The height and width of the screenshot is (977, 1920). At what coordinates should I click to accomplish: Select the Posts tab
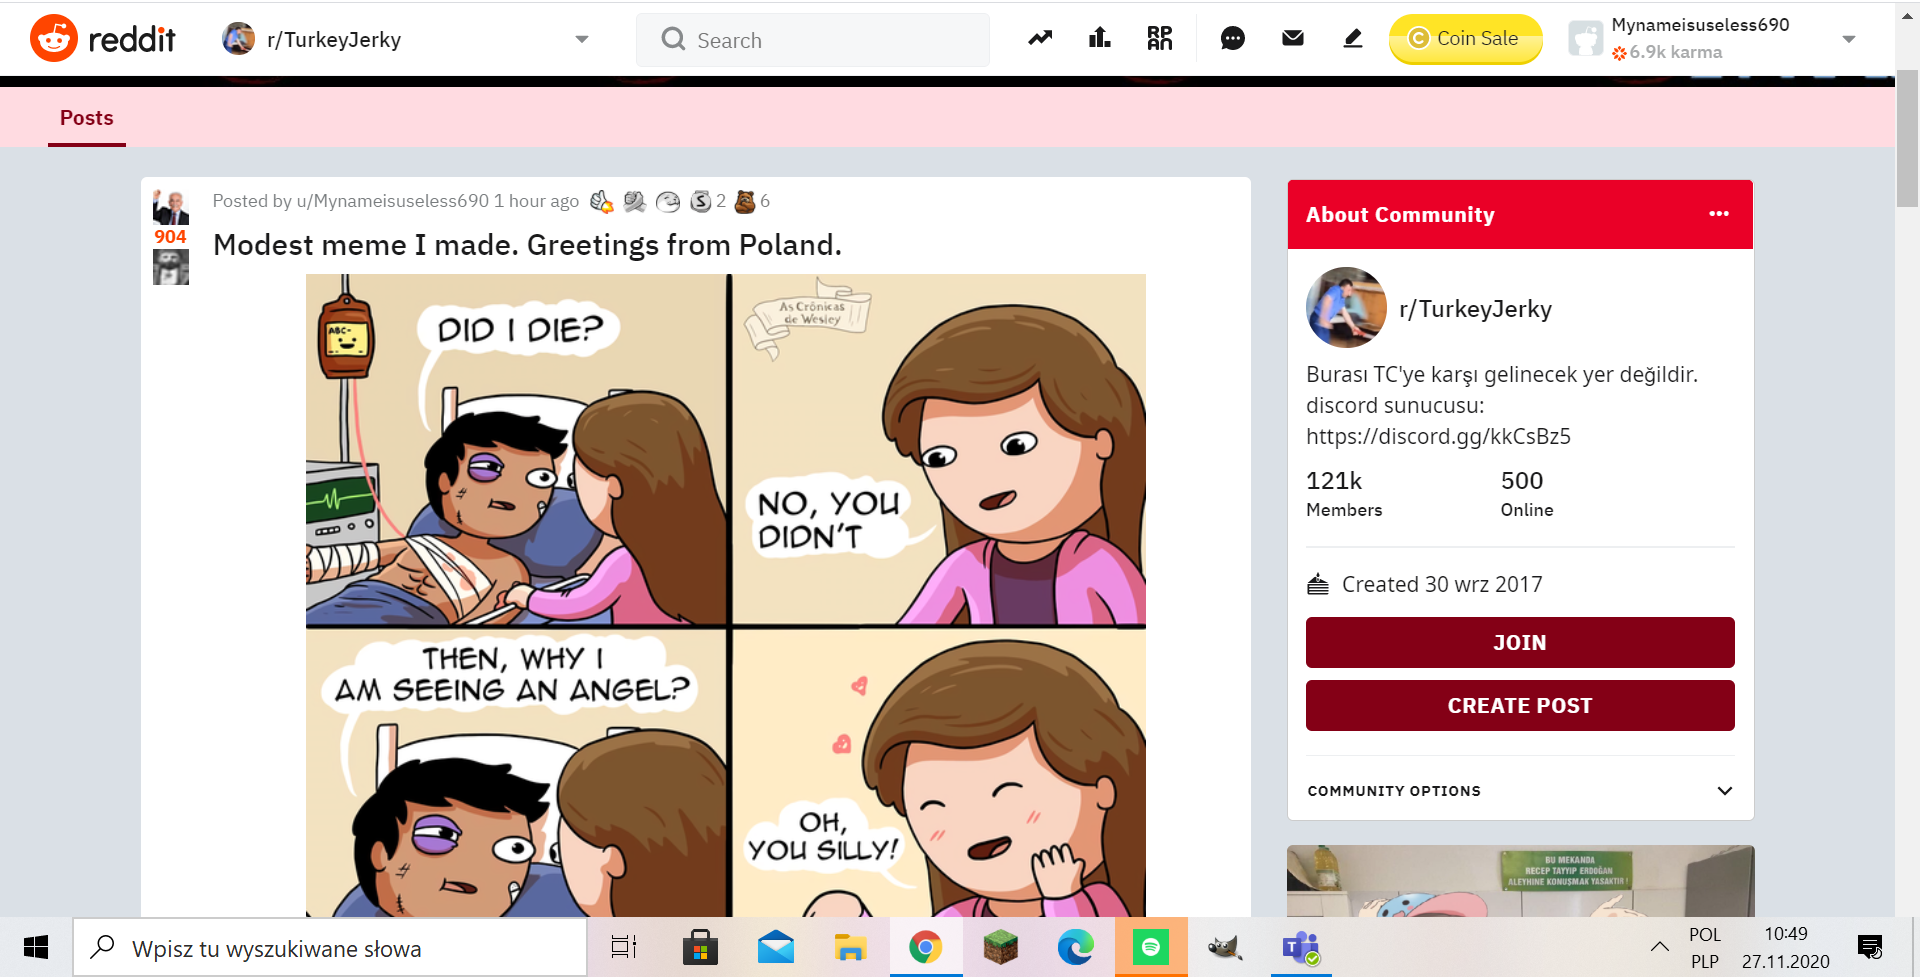[87, 118]
